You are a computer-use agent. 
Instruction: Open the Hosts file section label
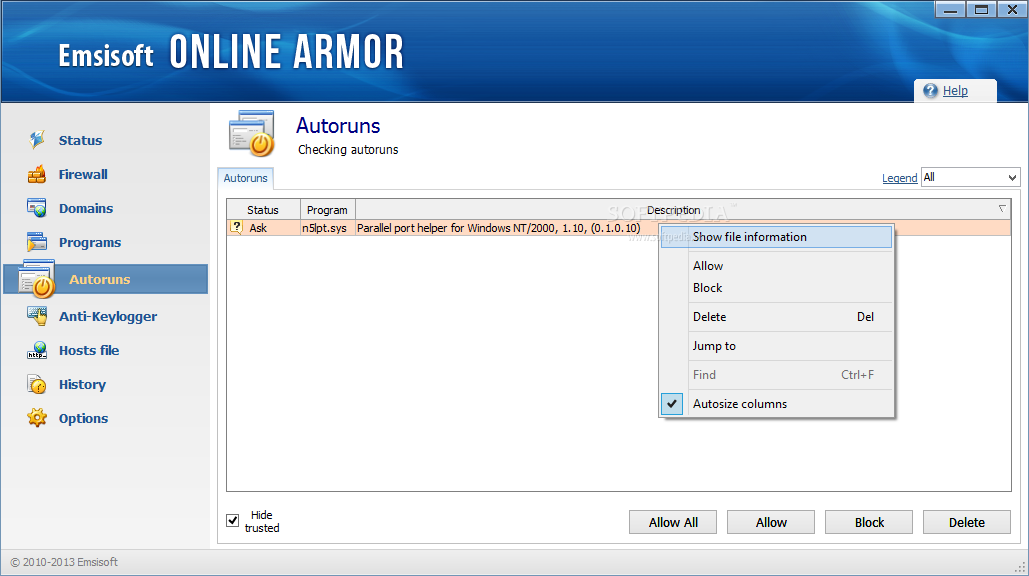tap(89, 350)
